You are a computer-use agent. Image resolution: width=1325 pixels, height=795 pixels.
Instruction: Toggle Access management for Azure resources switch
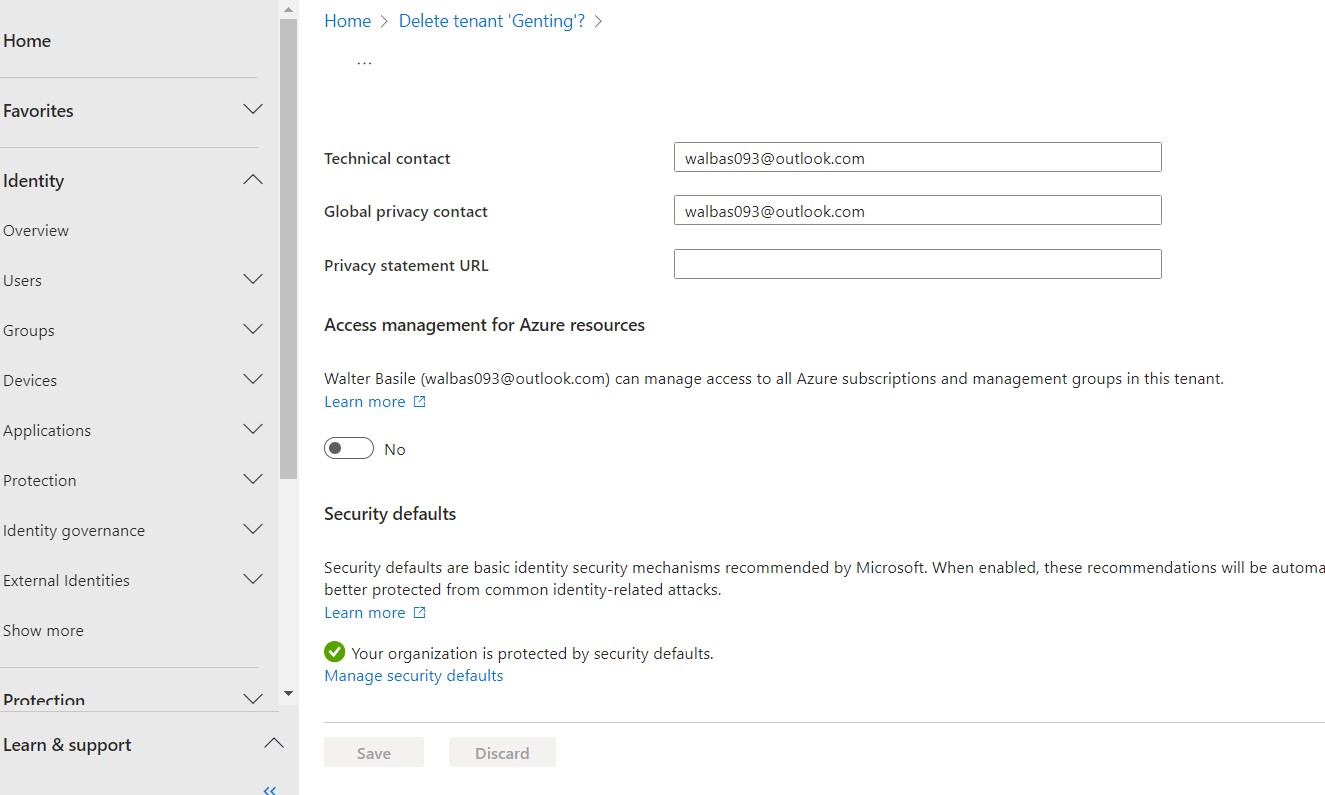point(348,449)
